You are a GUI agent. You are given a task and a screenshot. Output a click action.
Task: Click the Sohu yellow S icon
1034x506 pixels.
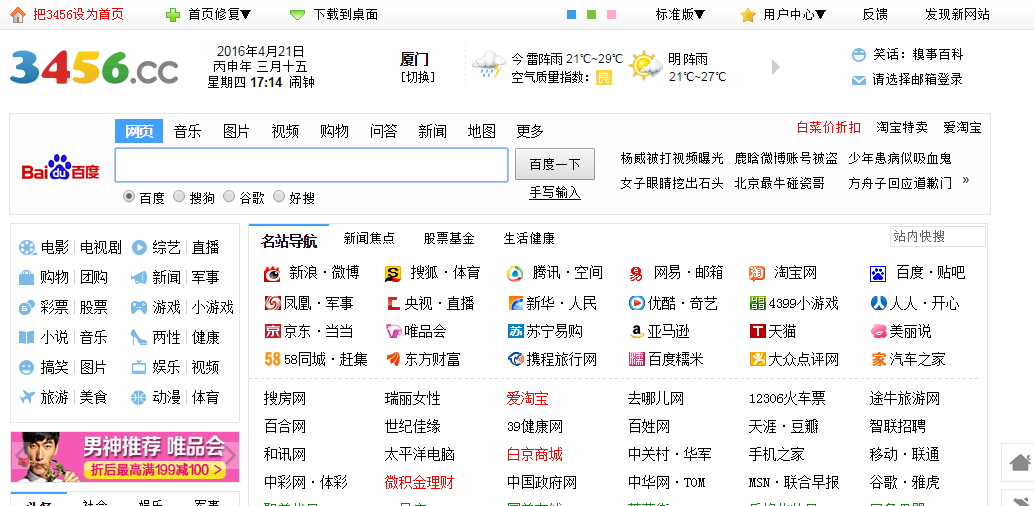393,273
